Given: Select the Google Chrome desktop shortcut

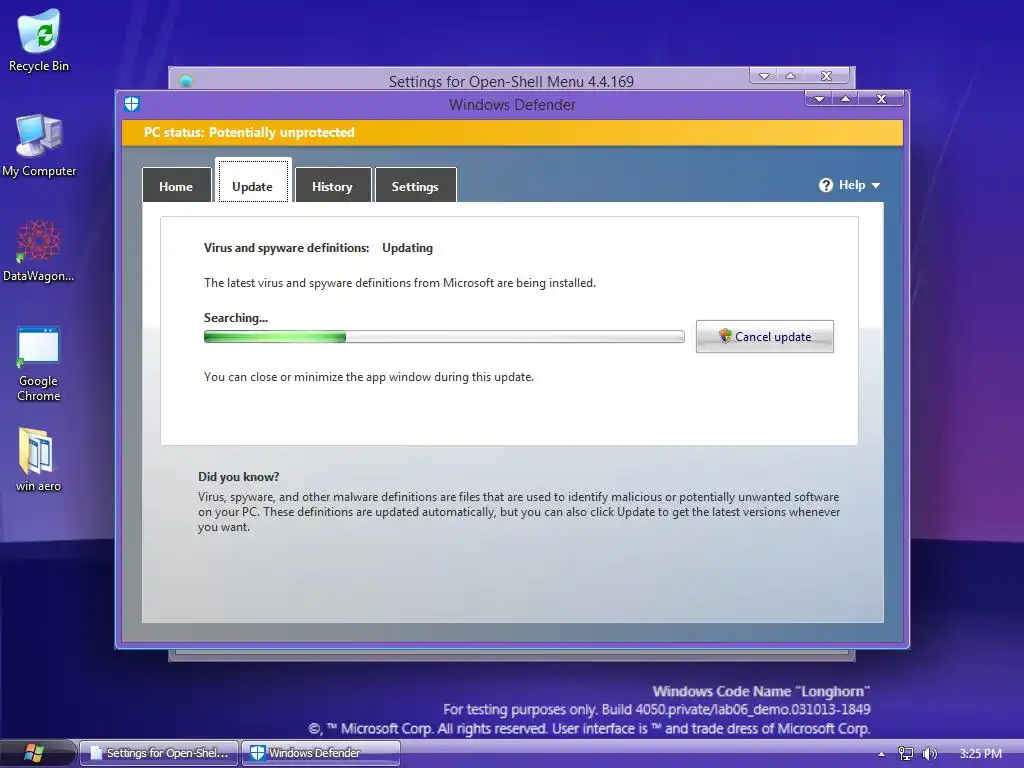Looking at the screenshot, I should (x=39, y=364).
